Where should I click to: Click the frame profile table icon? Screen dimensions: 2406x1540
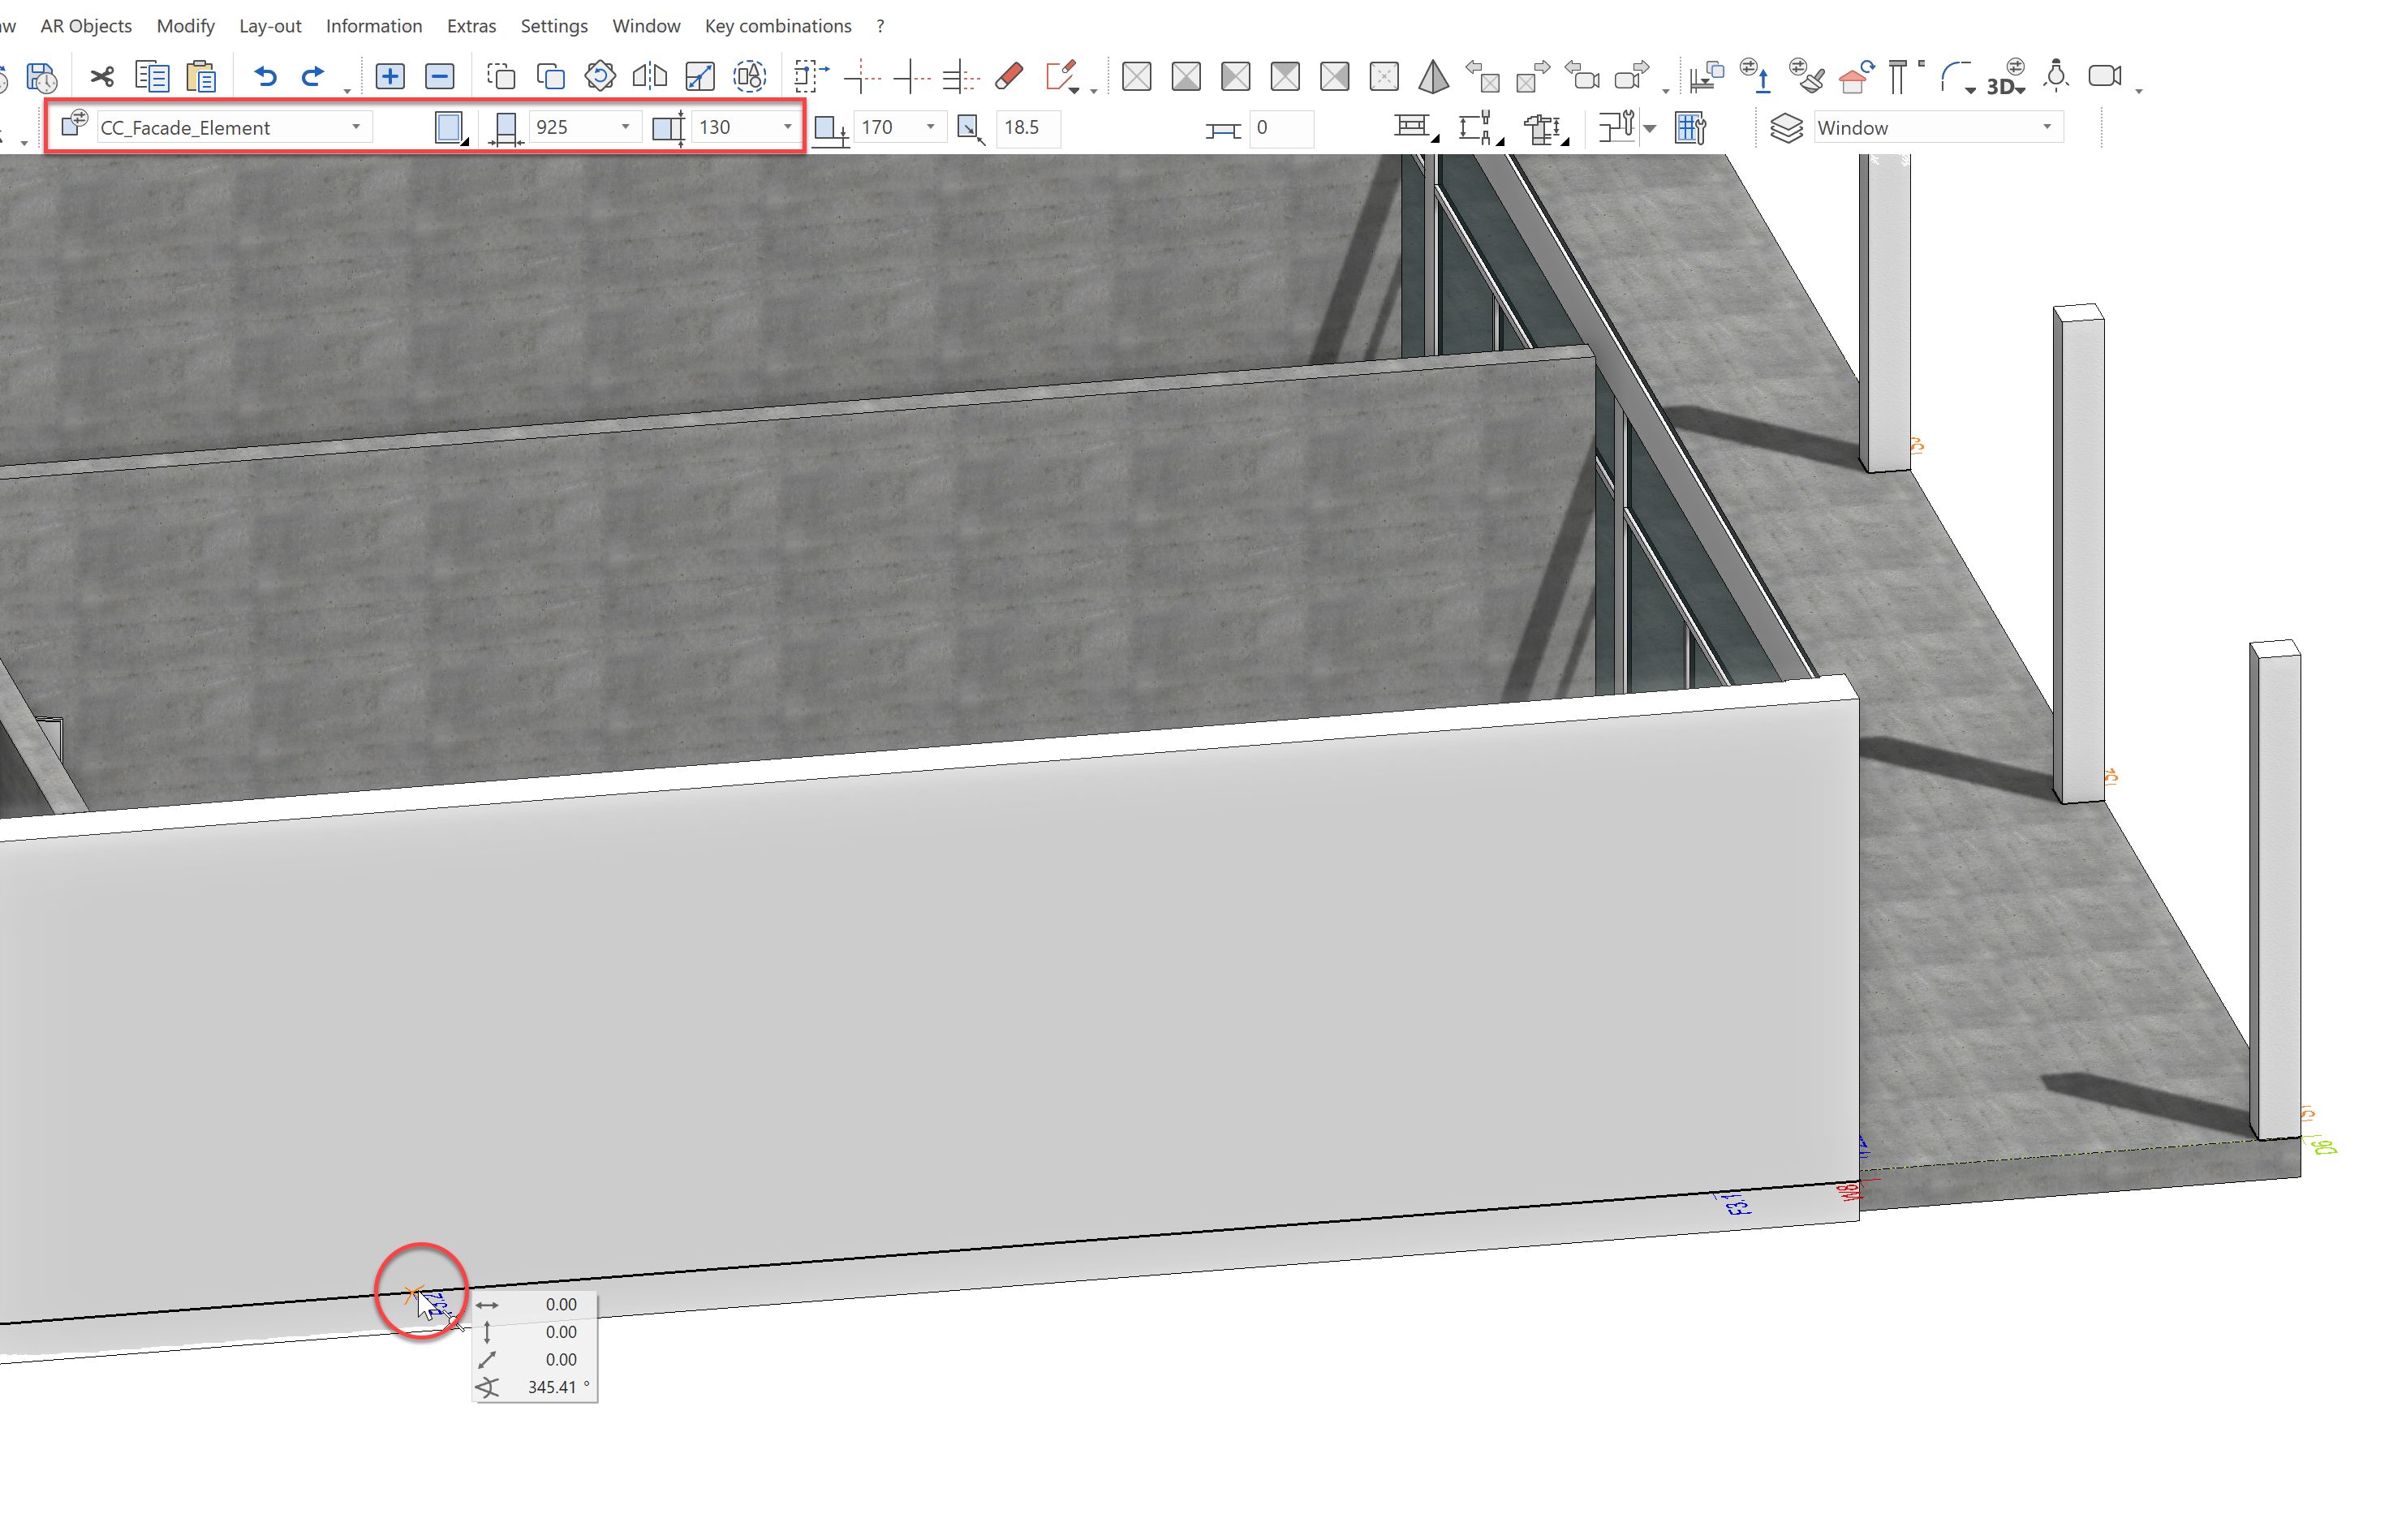1414,128
